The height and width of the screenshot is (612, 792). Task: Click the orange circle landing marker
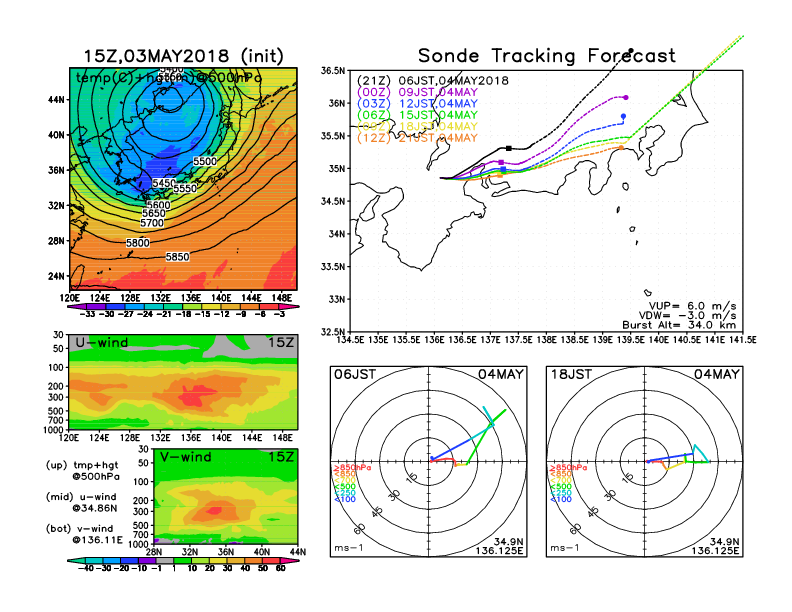click(621, 148)
